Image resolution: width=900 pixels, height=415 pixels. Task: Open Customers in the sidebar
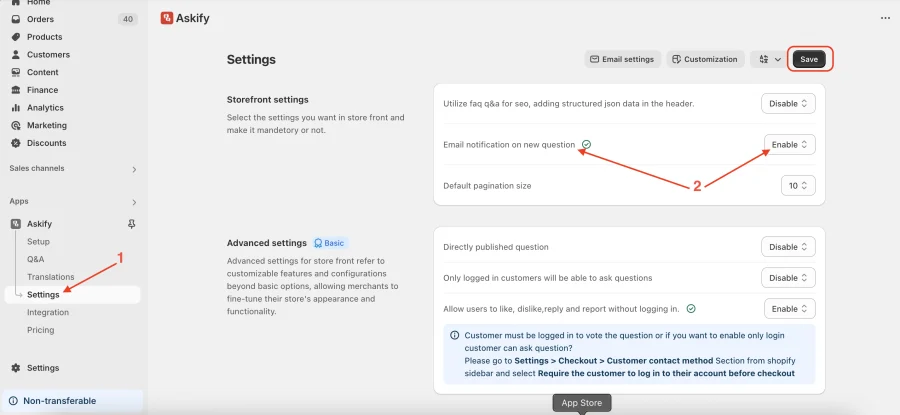pyautogui.click(x=48, y=55)
